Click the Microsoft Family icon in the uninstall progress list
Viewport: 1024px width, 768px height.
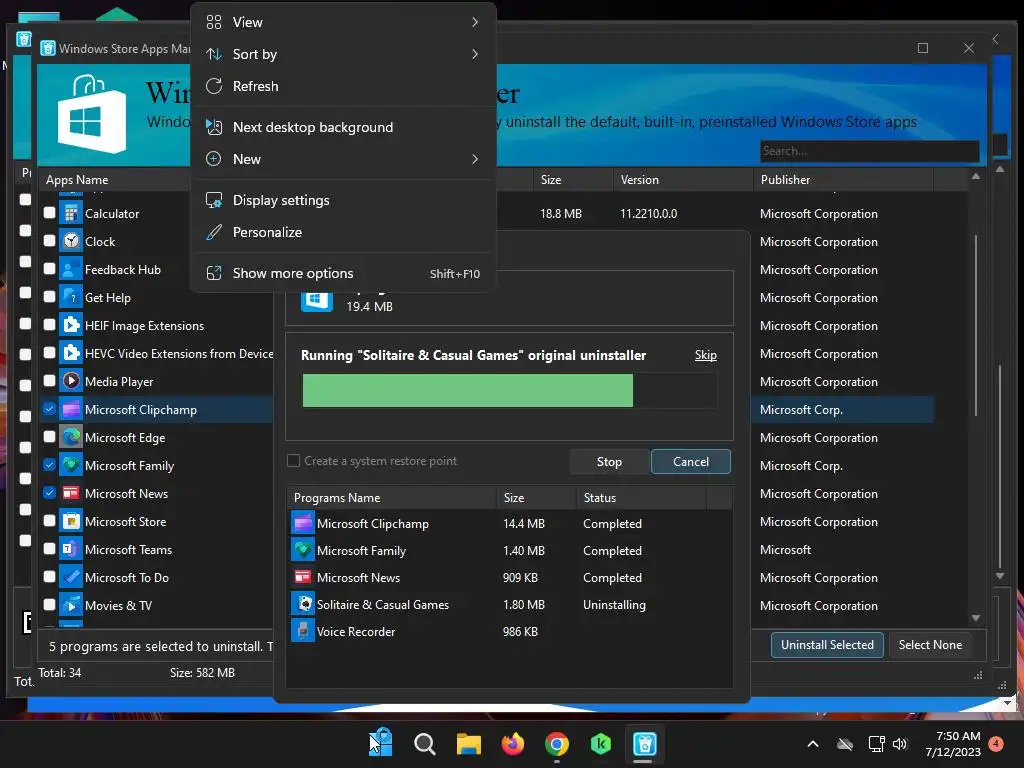point(302,551)
